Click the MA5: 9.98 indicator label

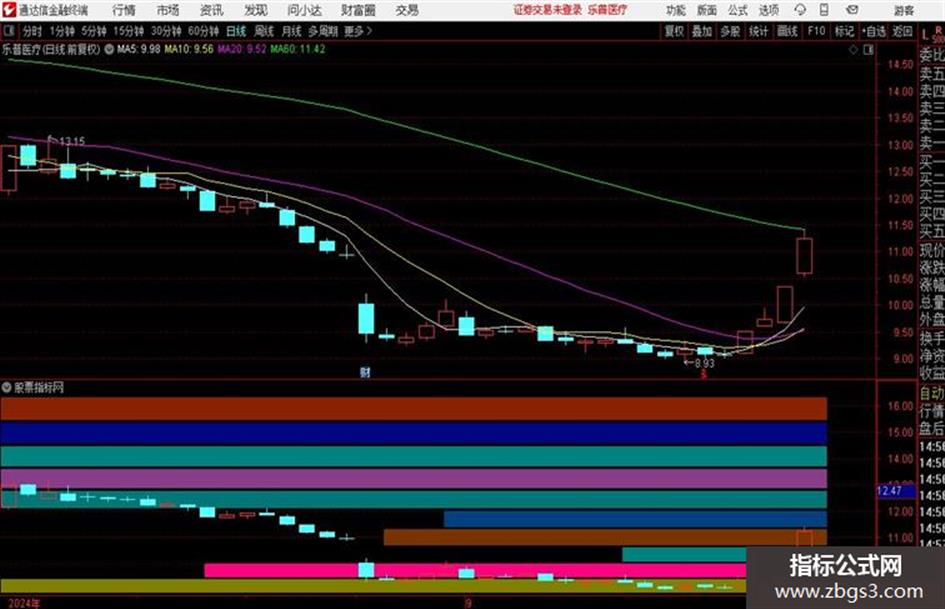[139, 49]
